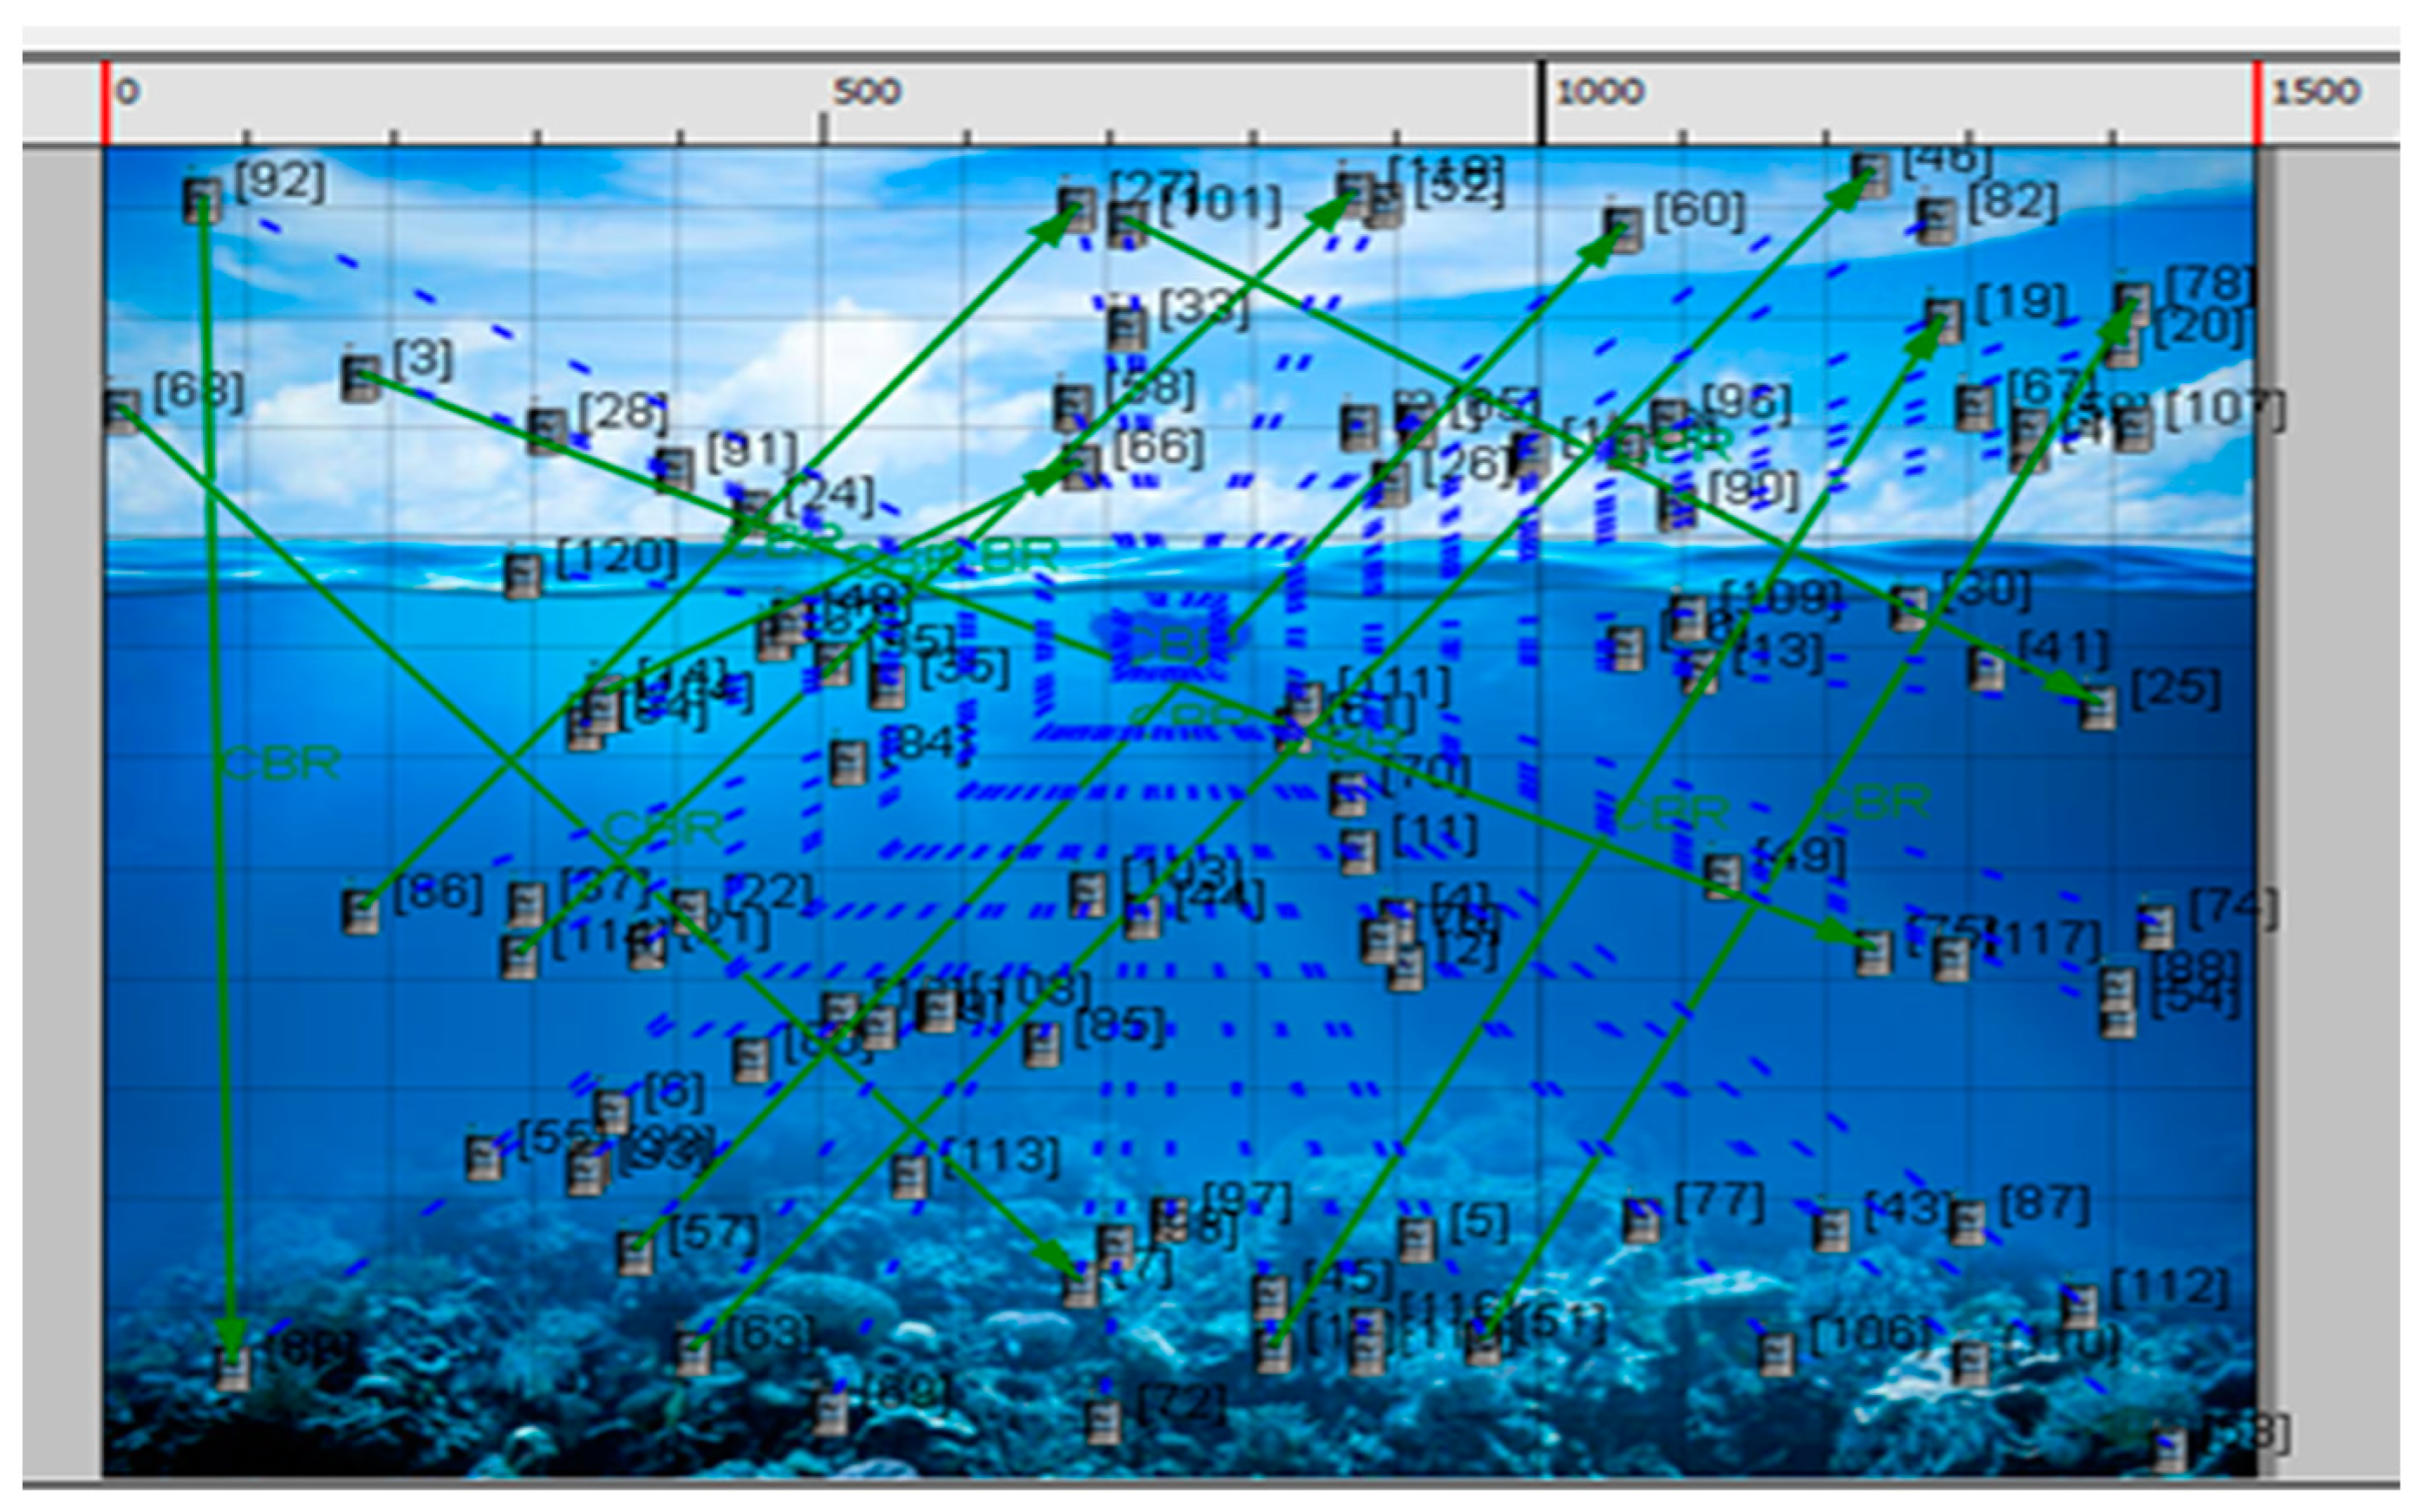Select node 28 device icon
The image size is (2423, 1512).
click(546, 431)
